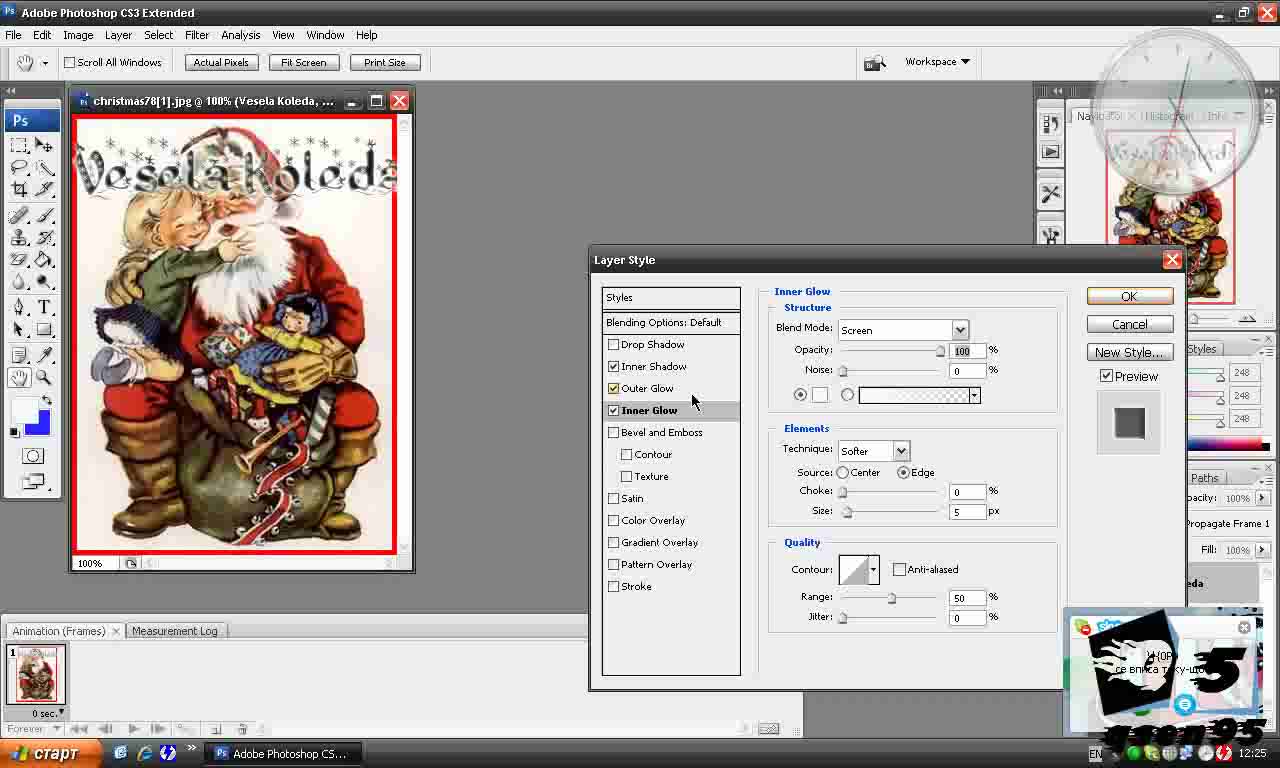The image size is (1280, 768).
Task: Open the Workspace dropdown menu
Action: pos(937,62)
